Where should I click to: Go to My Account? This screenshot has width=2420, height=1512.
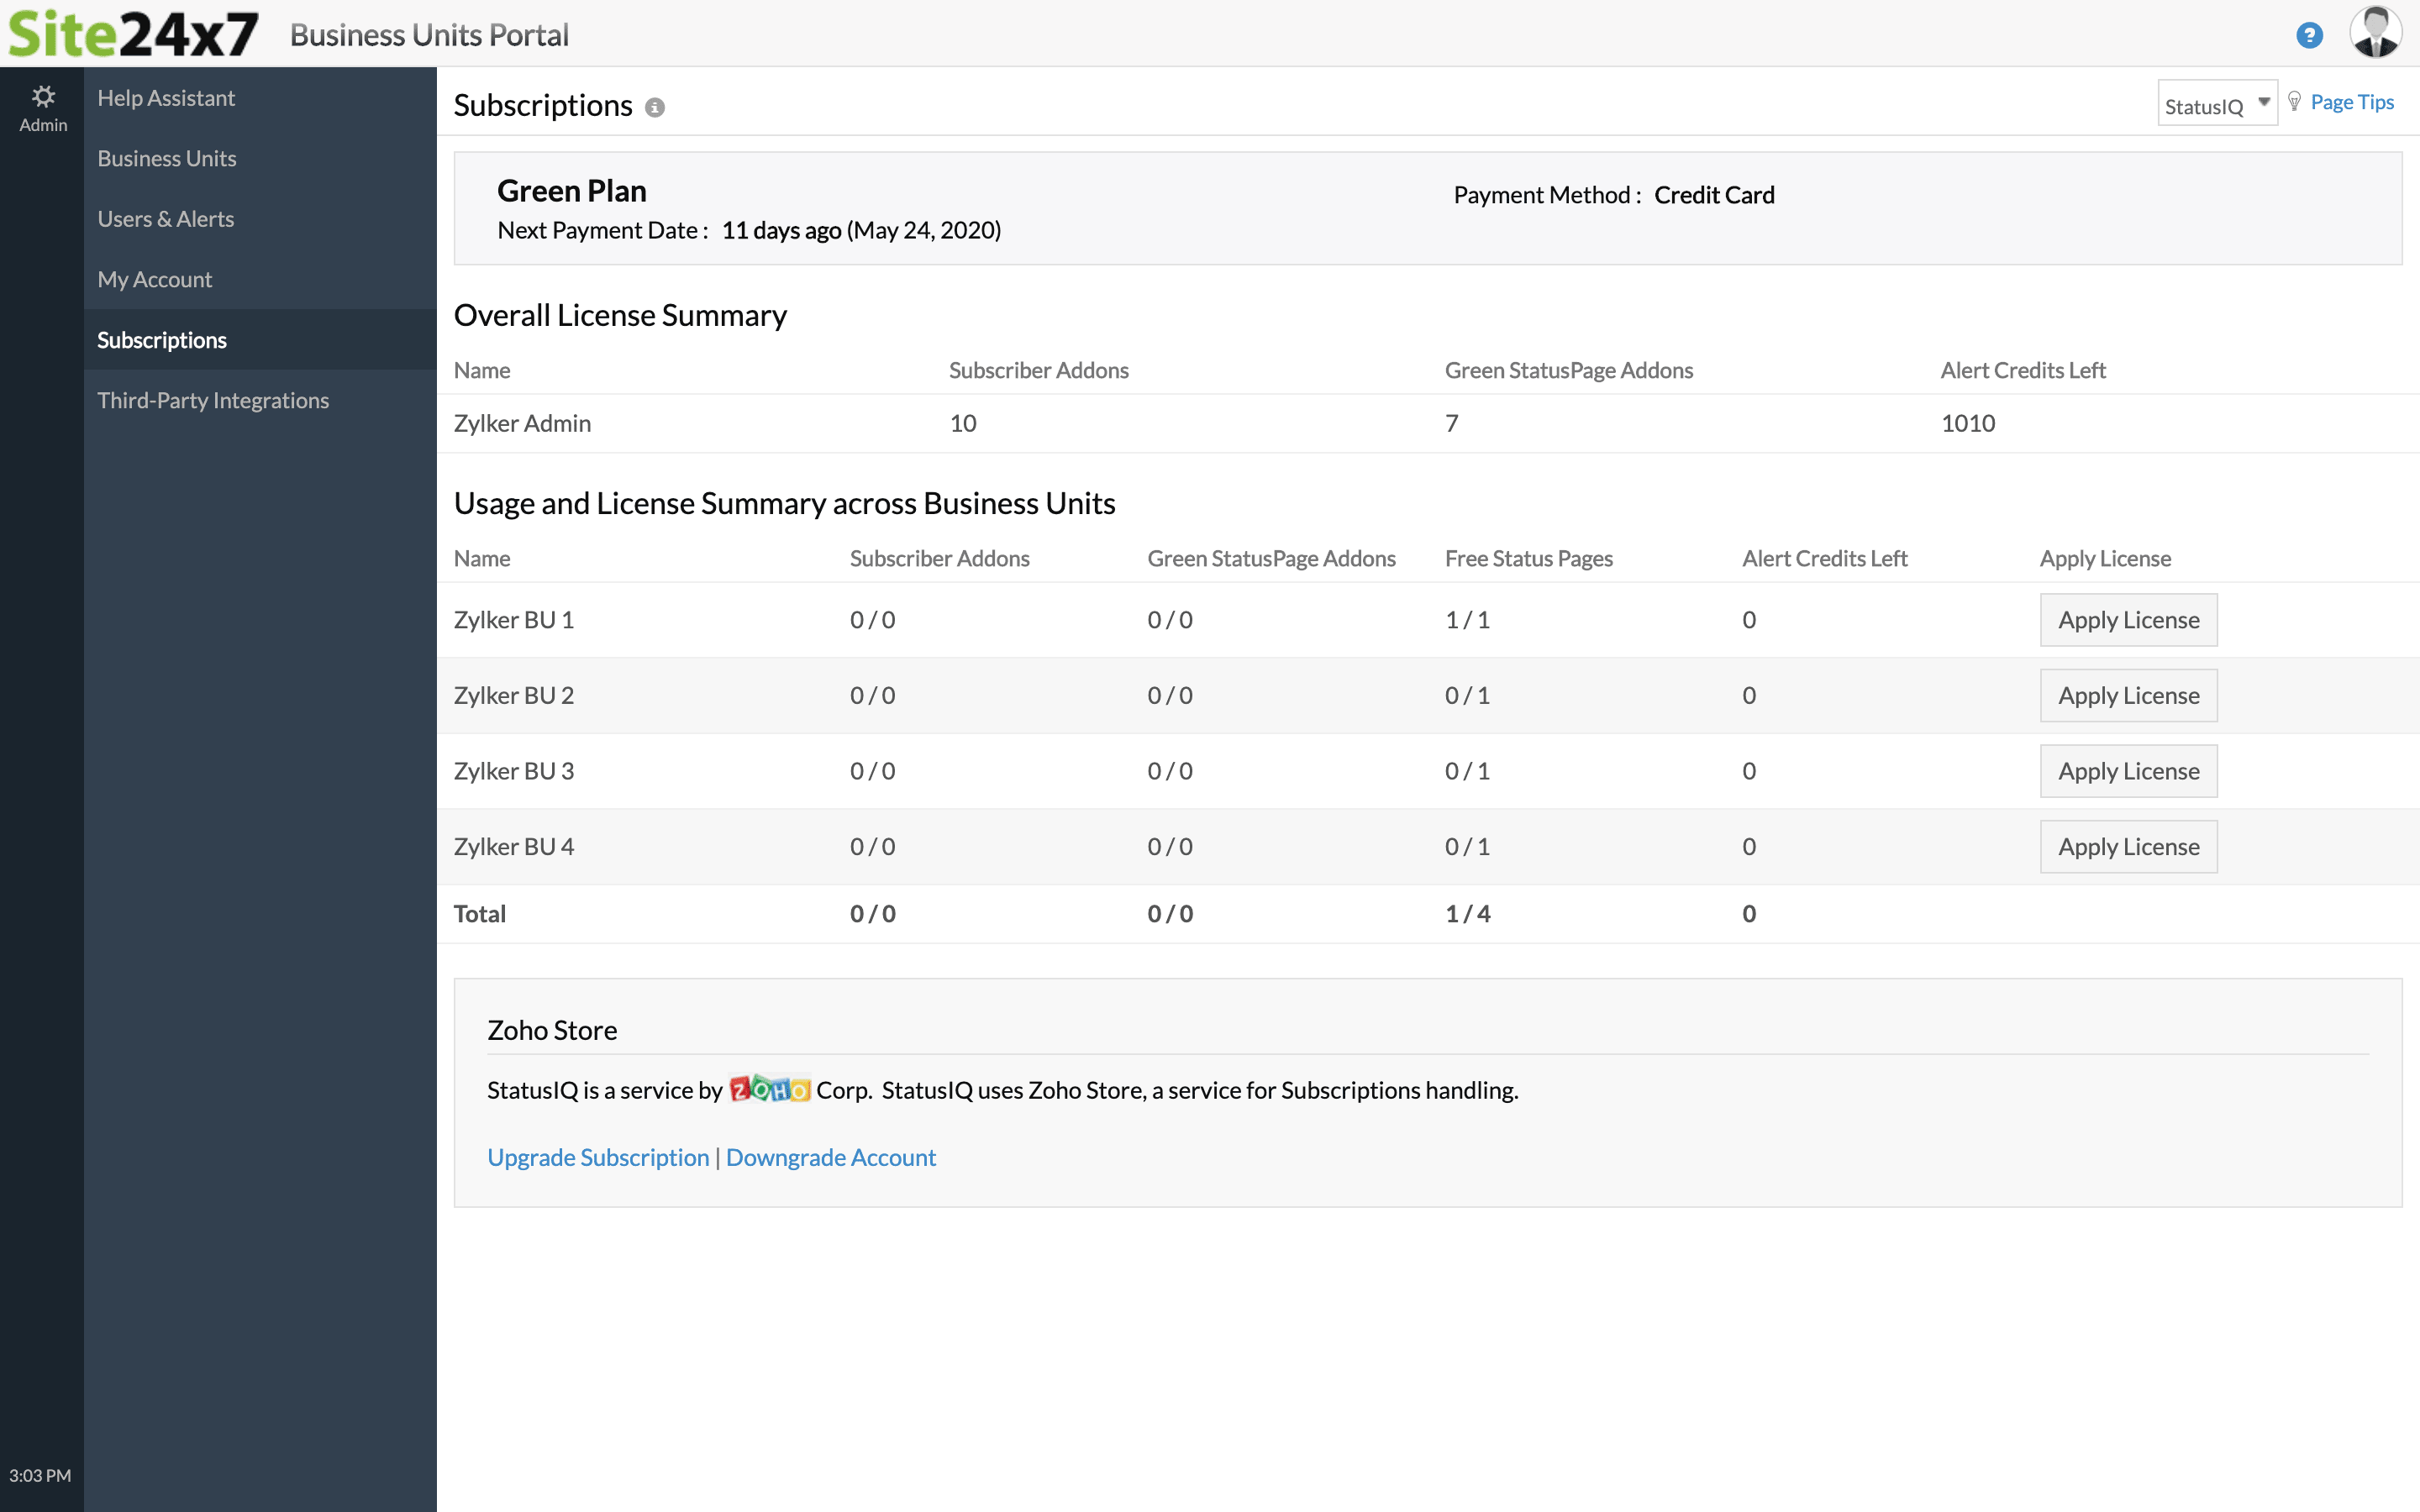point(154,279)
